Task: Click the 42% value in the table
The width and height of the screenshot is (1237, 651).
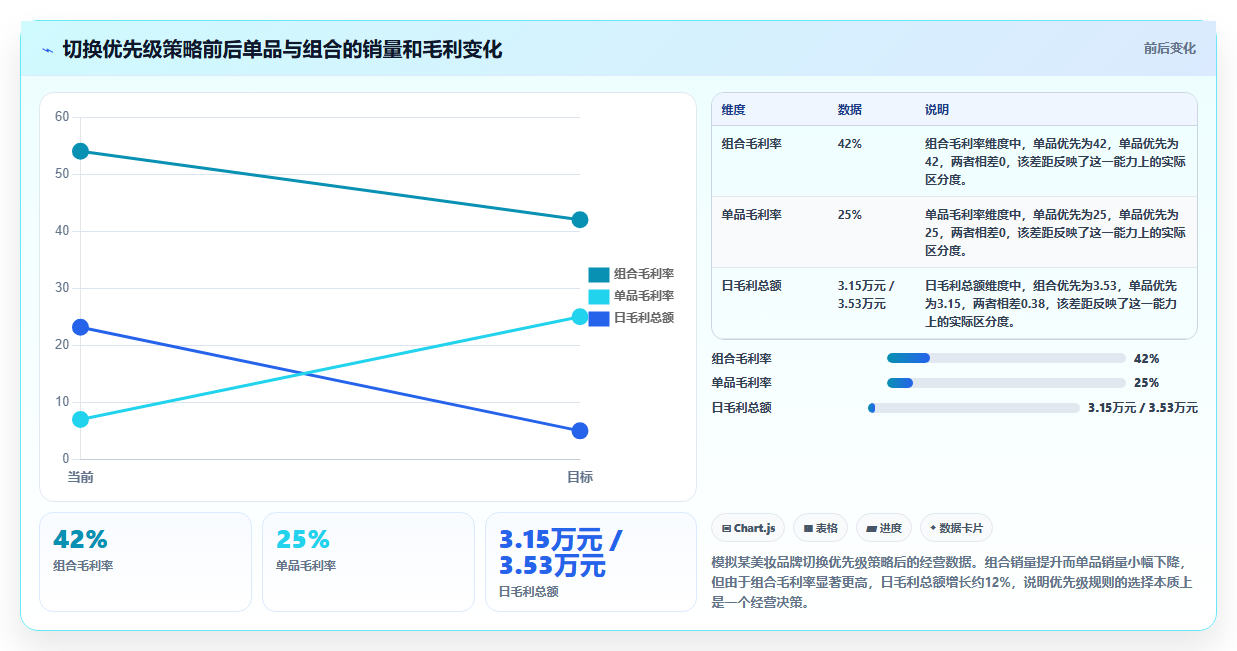Action: pos(850,144)
